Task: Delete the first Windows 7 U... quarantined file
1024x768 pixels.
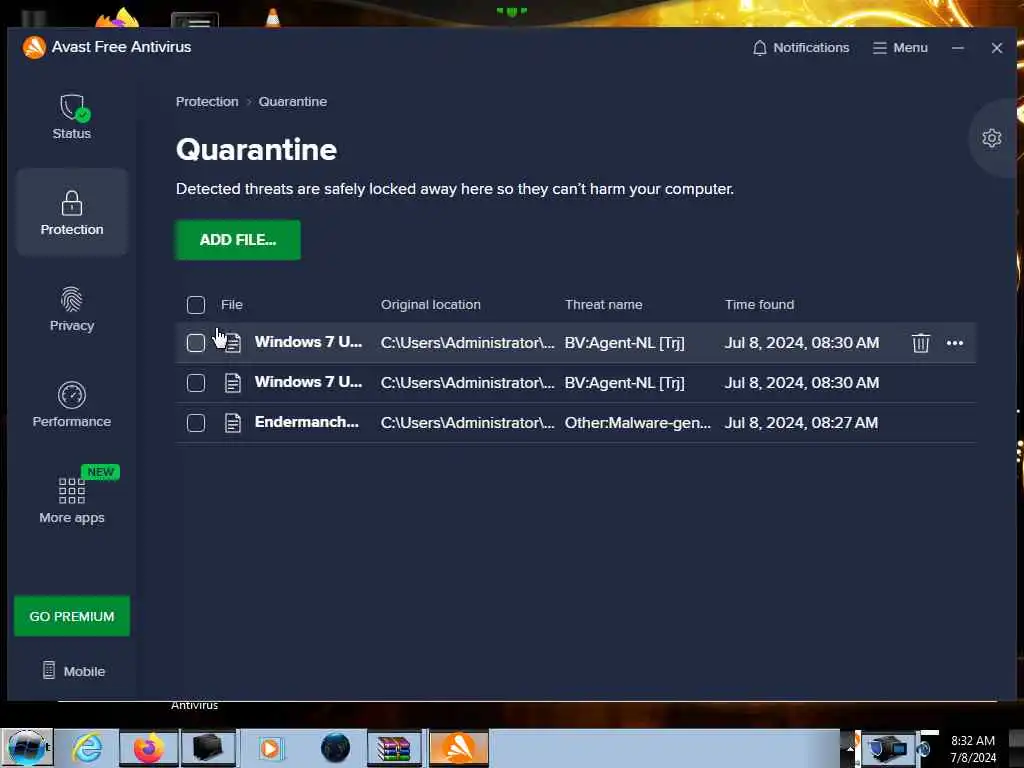Action: point(921,343)
